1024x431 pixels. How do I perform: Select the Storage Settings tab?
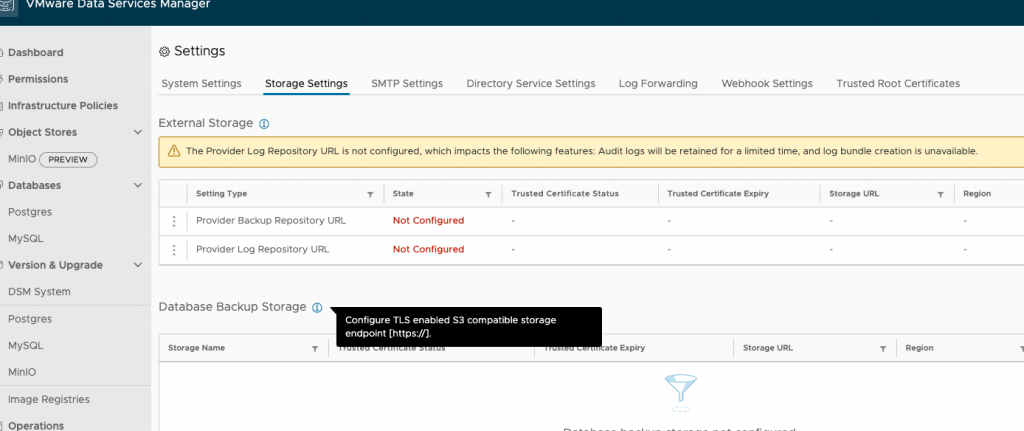pos(306,84)
